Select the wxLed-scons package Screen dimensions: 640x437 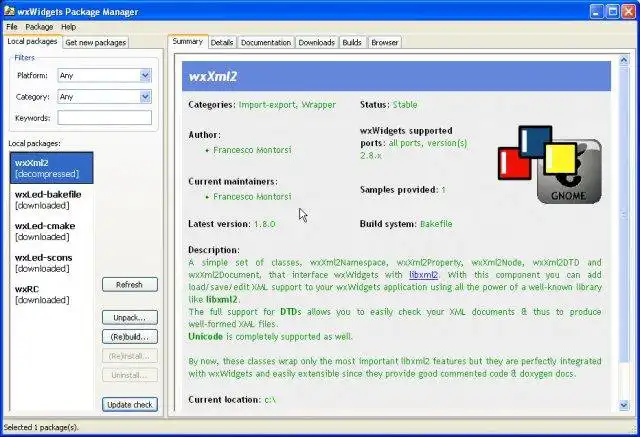(x=51, y=263)
